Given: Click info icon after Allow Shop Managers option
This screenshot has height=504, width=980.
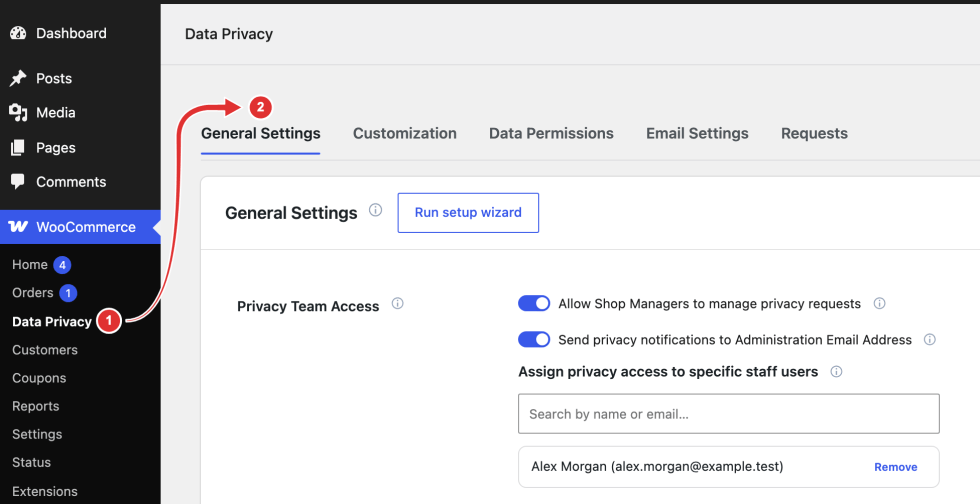Looking at the screenshot, I should (x=879, y=304).
